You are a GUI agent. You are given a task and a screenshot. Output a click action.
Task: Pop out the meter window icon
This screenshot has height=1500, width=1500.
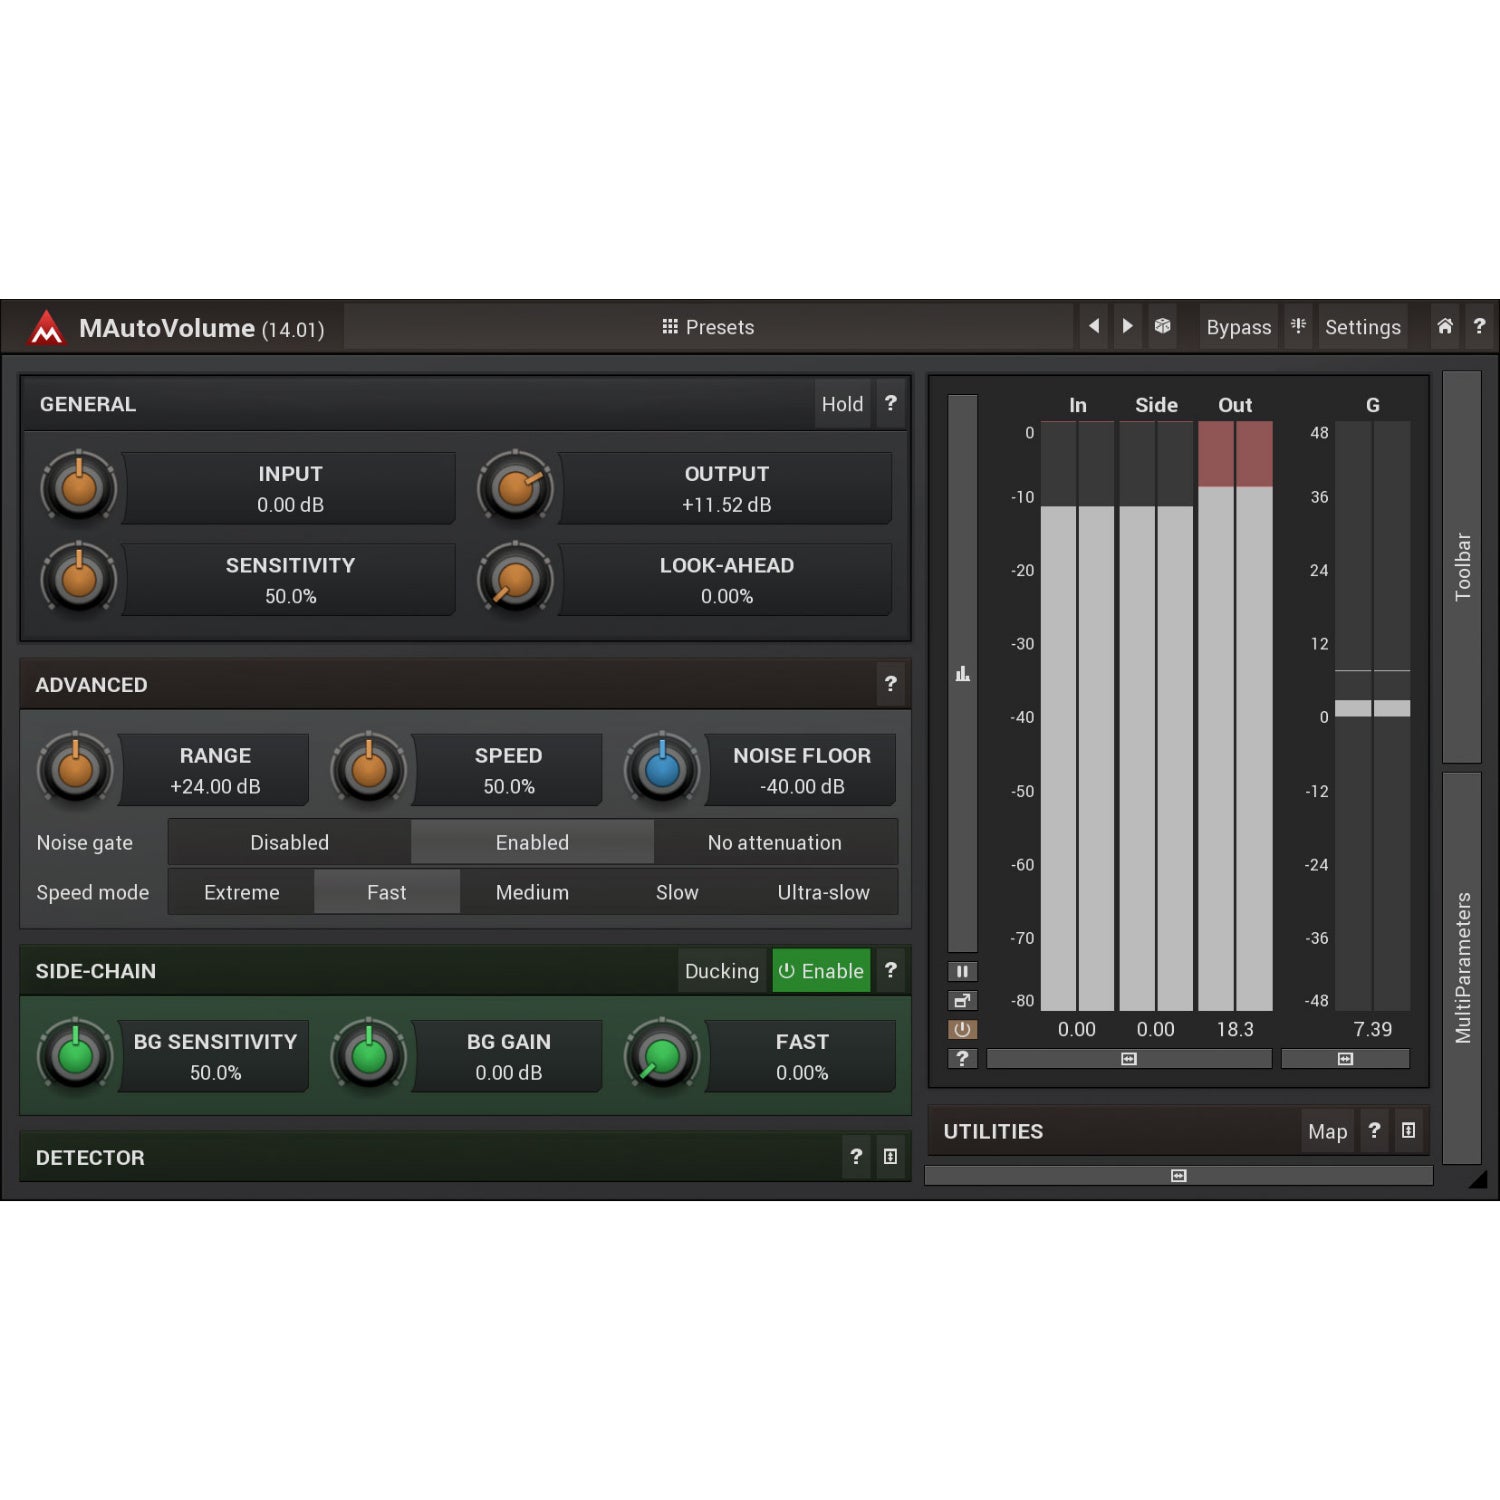click(x=962, y=1000)
